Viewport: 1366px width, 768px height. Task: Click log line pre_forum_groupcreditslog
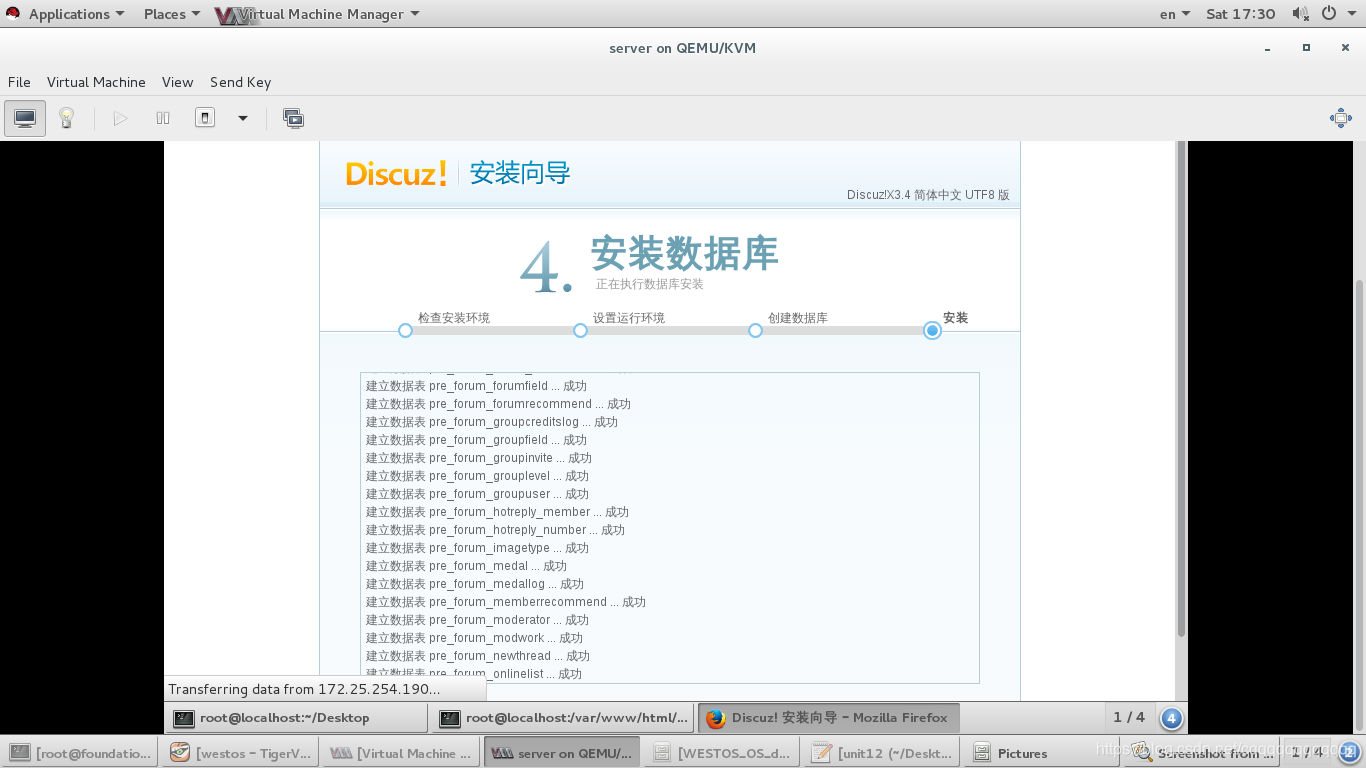pyautogui.click(x=492, y=422)
